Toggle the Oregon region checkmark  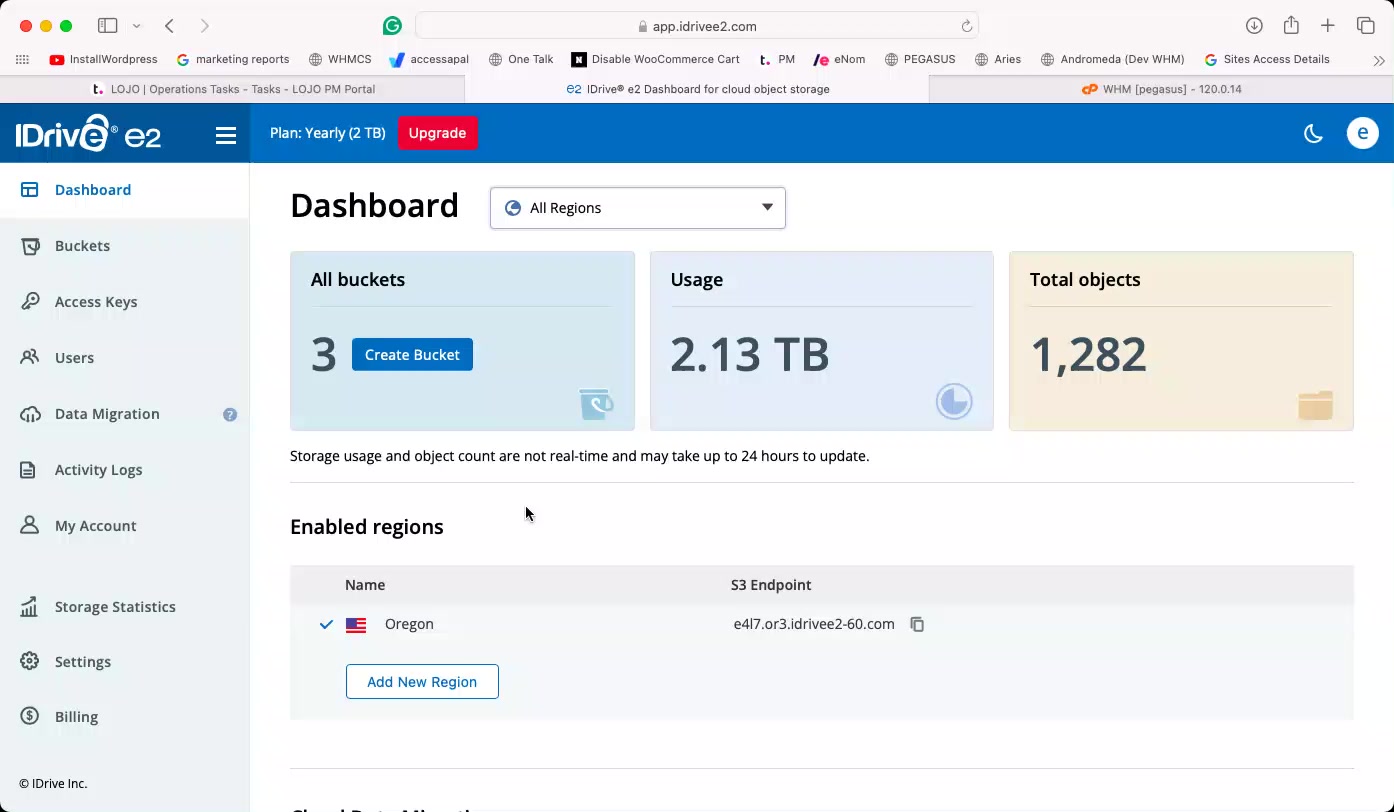326,624
